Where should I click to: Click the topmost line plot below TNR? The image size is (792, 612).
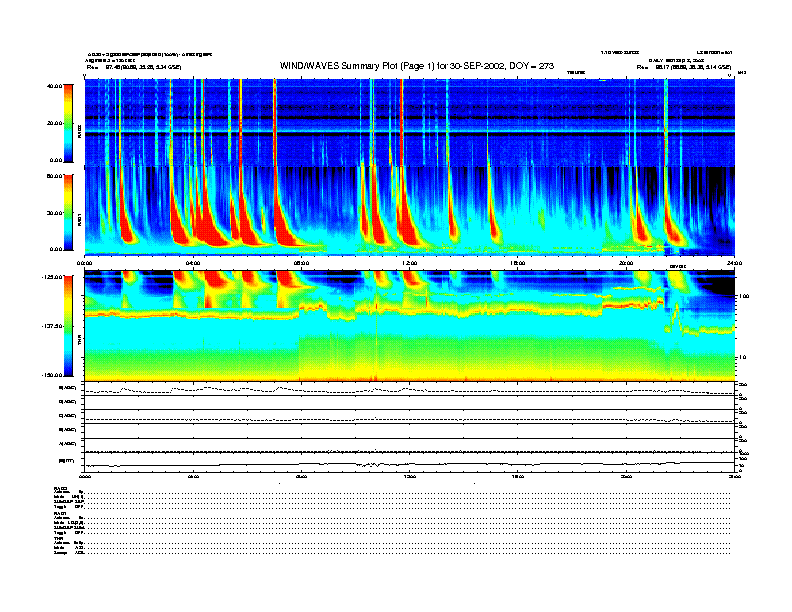coord(409,389)
